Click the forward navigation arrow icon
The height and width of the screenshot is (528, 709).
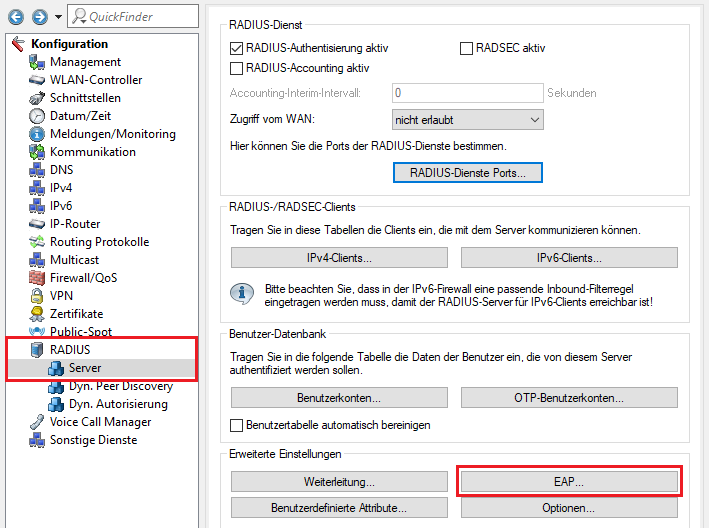point(40,17)
